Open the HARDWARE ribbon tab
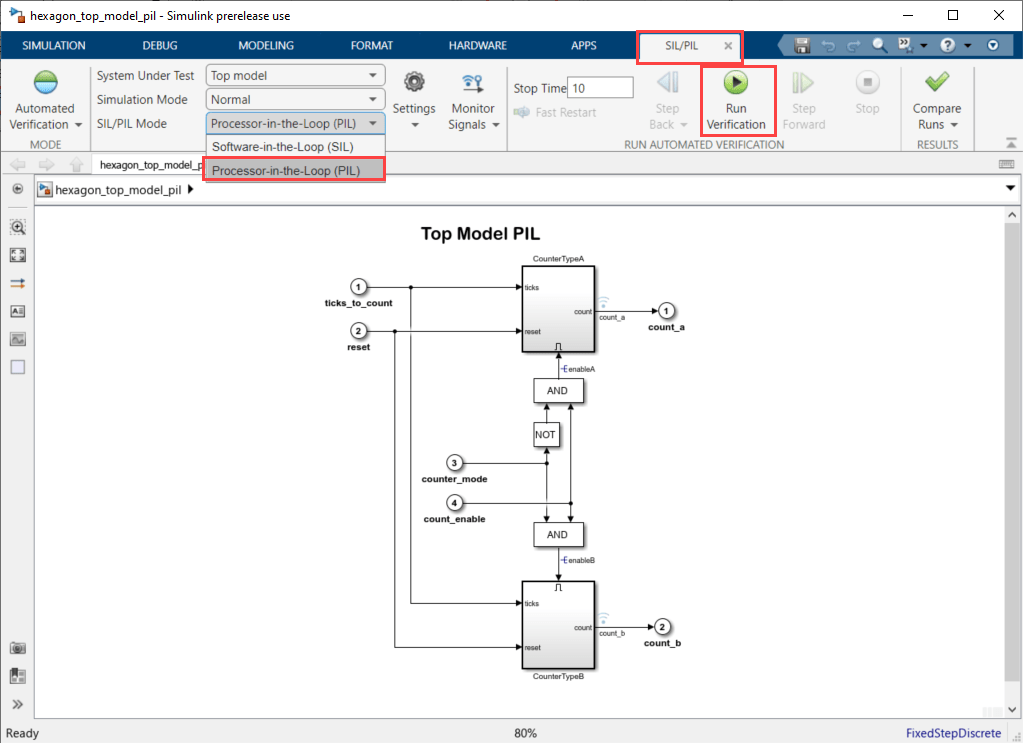Screen dimensions: 1023x743 click(x=477, y=45)
